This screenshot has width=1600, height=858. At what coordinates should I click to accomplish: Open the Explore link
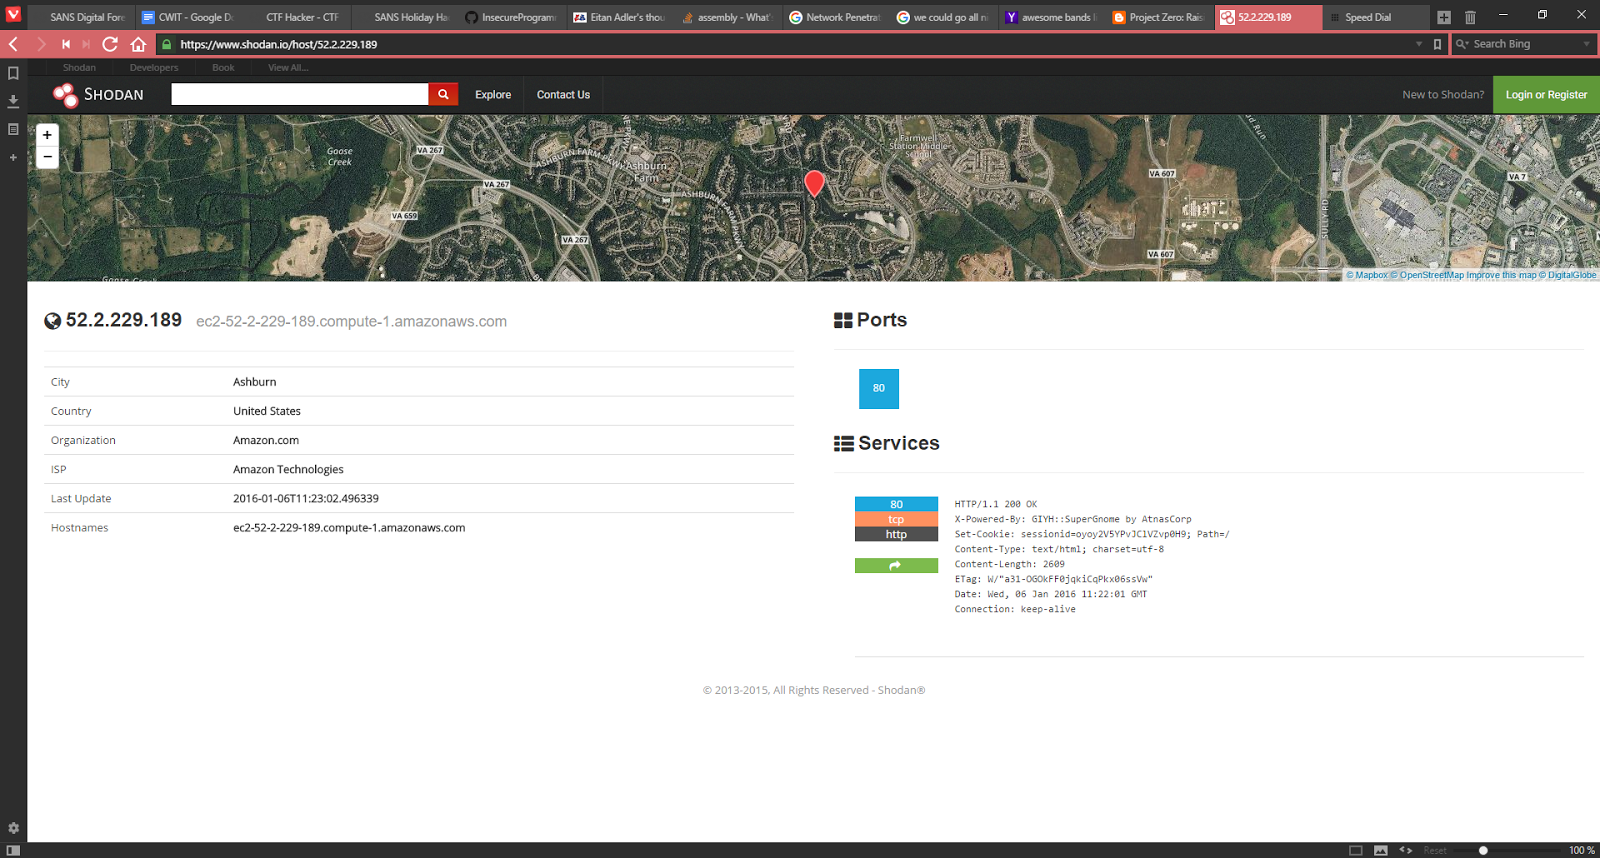tap(493, 95)
